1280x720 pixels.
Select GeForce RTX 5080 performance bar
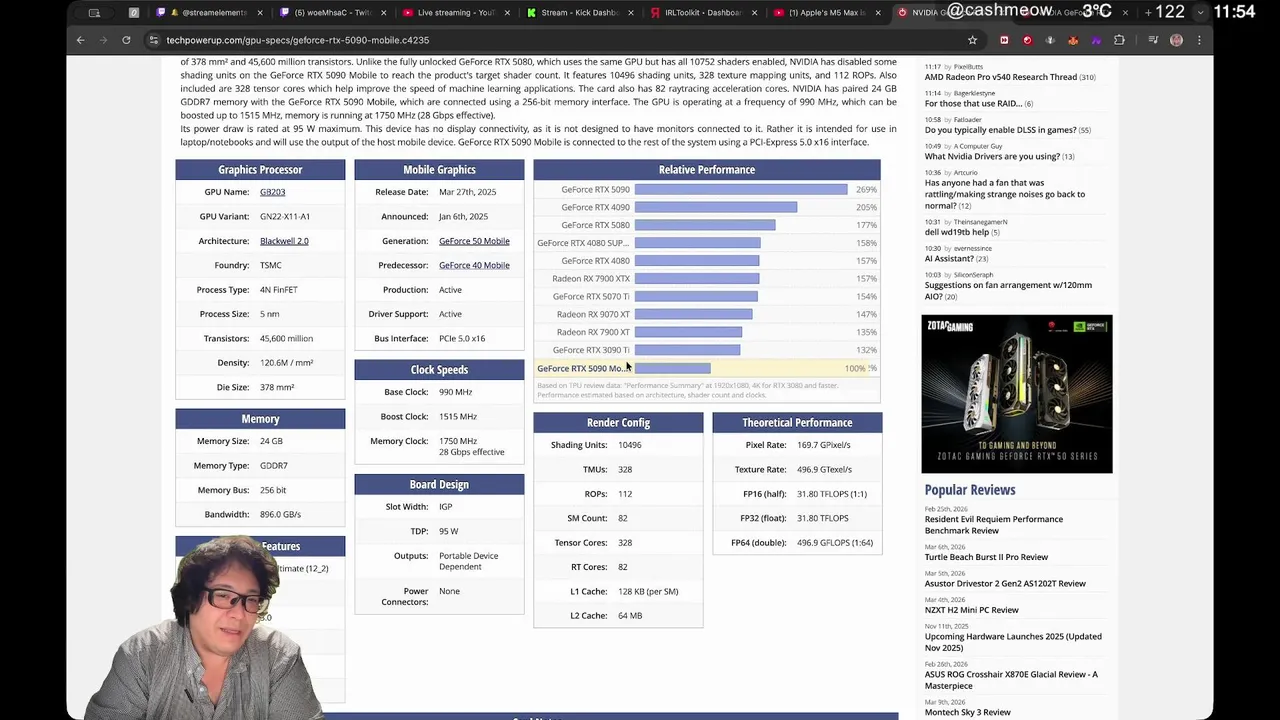(705, 225)
